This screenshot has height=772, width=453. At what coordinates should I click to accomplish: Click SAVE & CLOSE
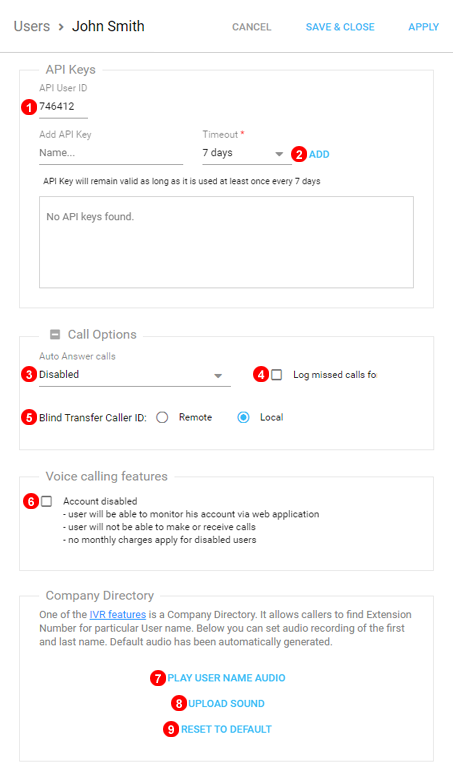(340, 27)
